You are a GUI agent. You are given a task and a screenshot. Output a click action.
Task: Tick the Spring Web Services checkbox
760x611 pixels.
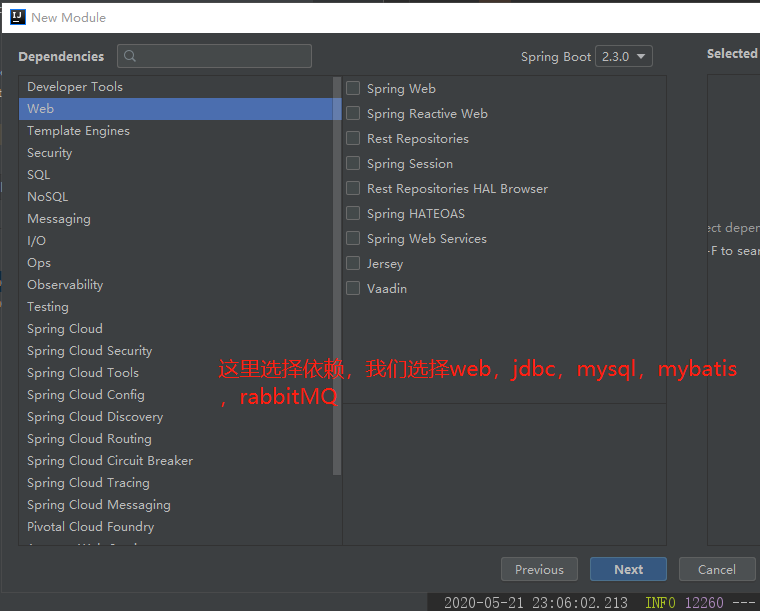coord(353,238)
